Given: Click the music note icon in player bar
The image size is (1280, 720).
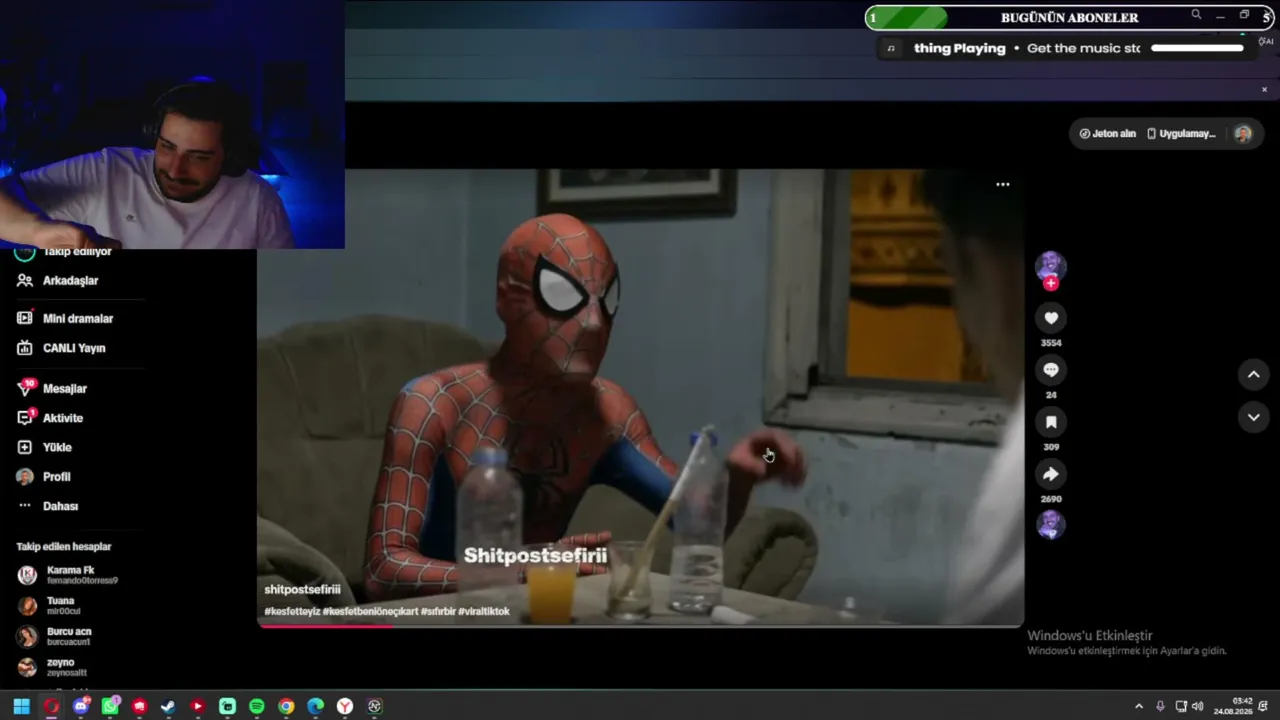Looking at the screenshot, I should (891, 48).
